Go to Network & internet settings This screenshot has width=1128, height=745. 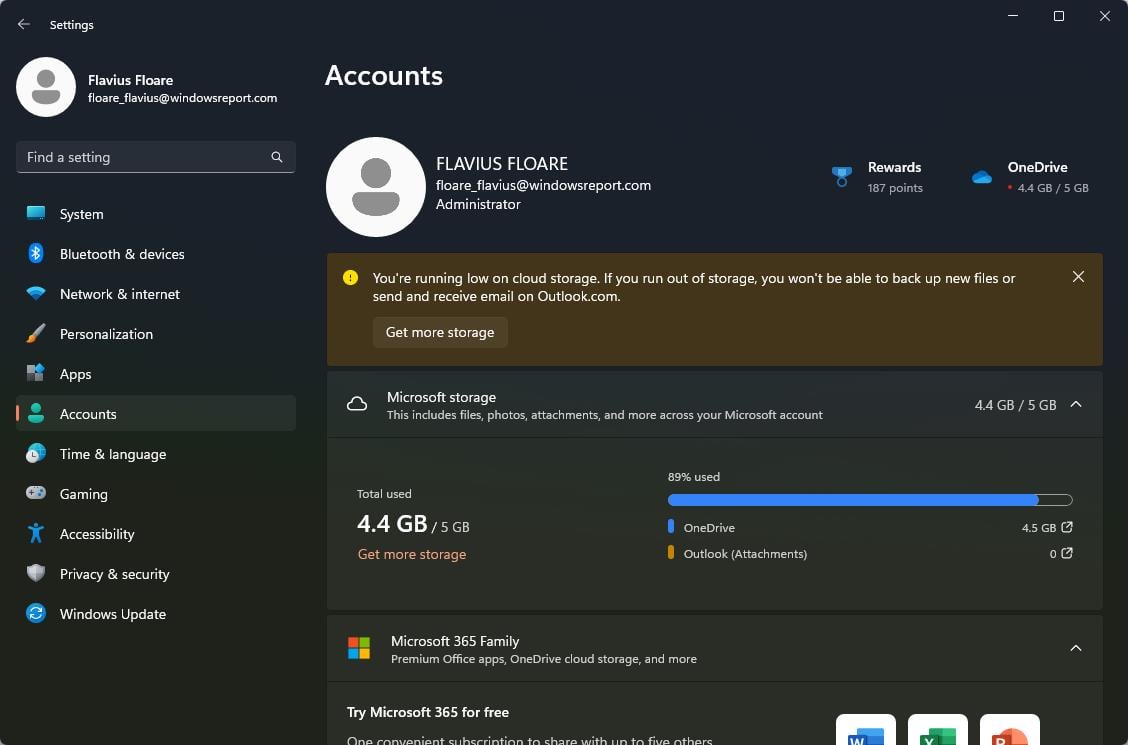pos(155,294)
